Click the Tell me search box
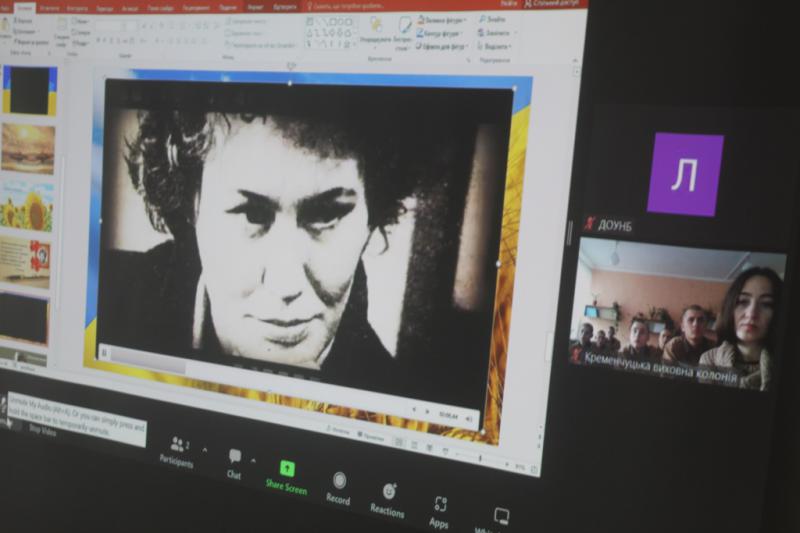This screenshot has width=800, height=533. point(346,6)
